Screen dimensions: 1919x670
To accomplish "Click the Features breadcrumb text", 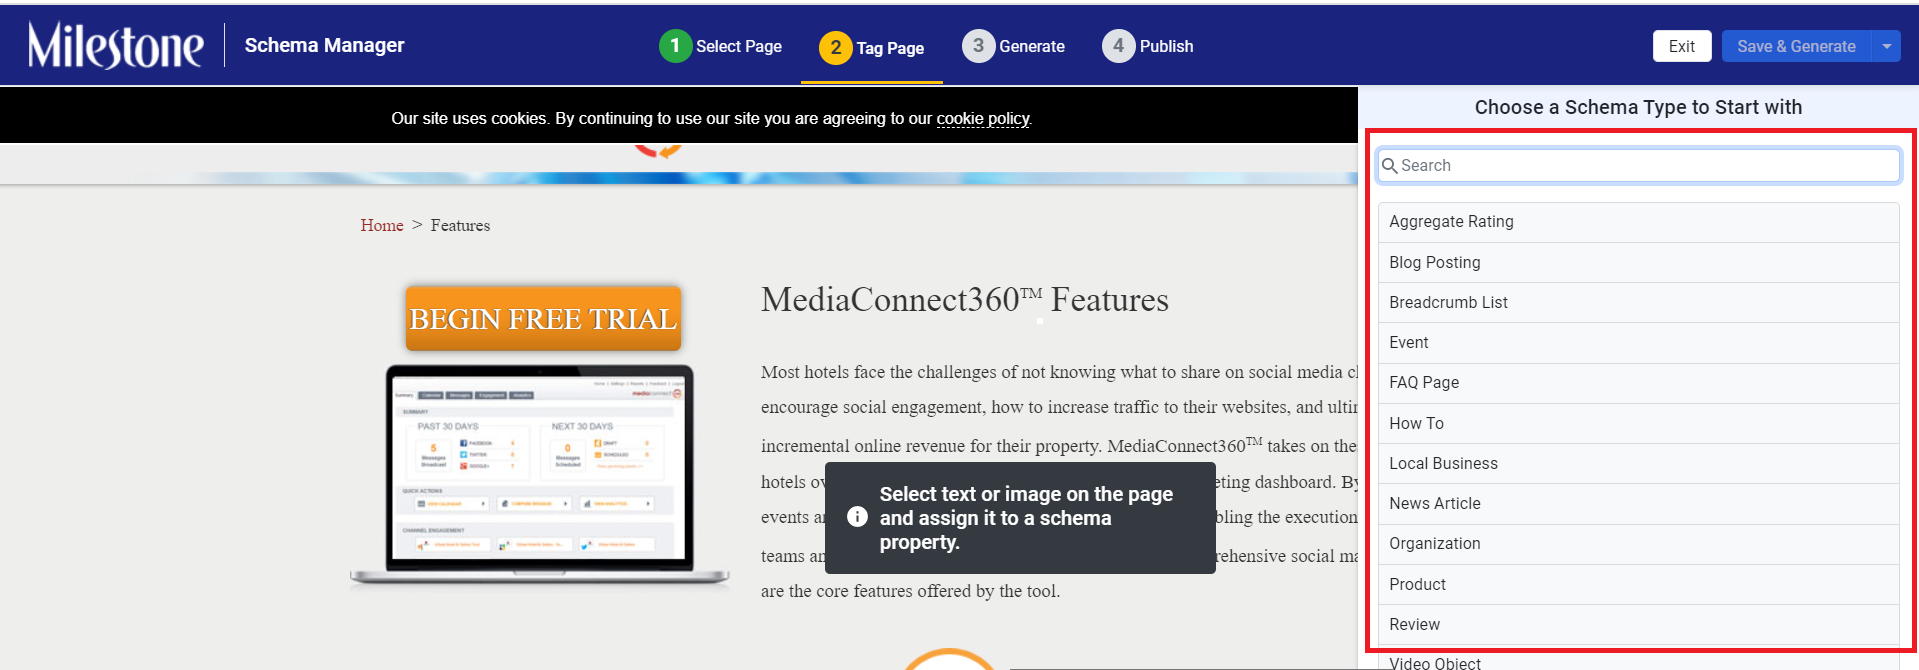I will pos(460,225).
